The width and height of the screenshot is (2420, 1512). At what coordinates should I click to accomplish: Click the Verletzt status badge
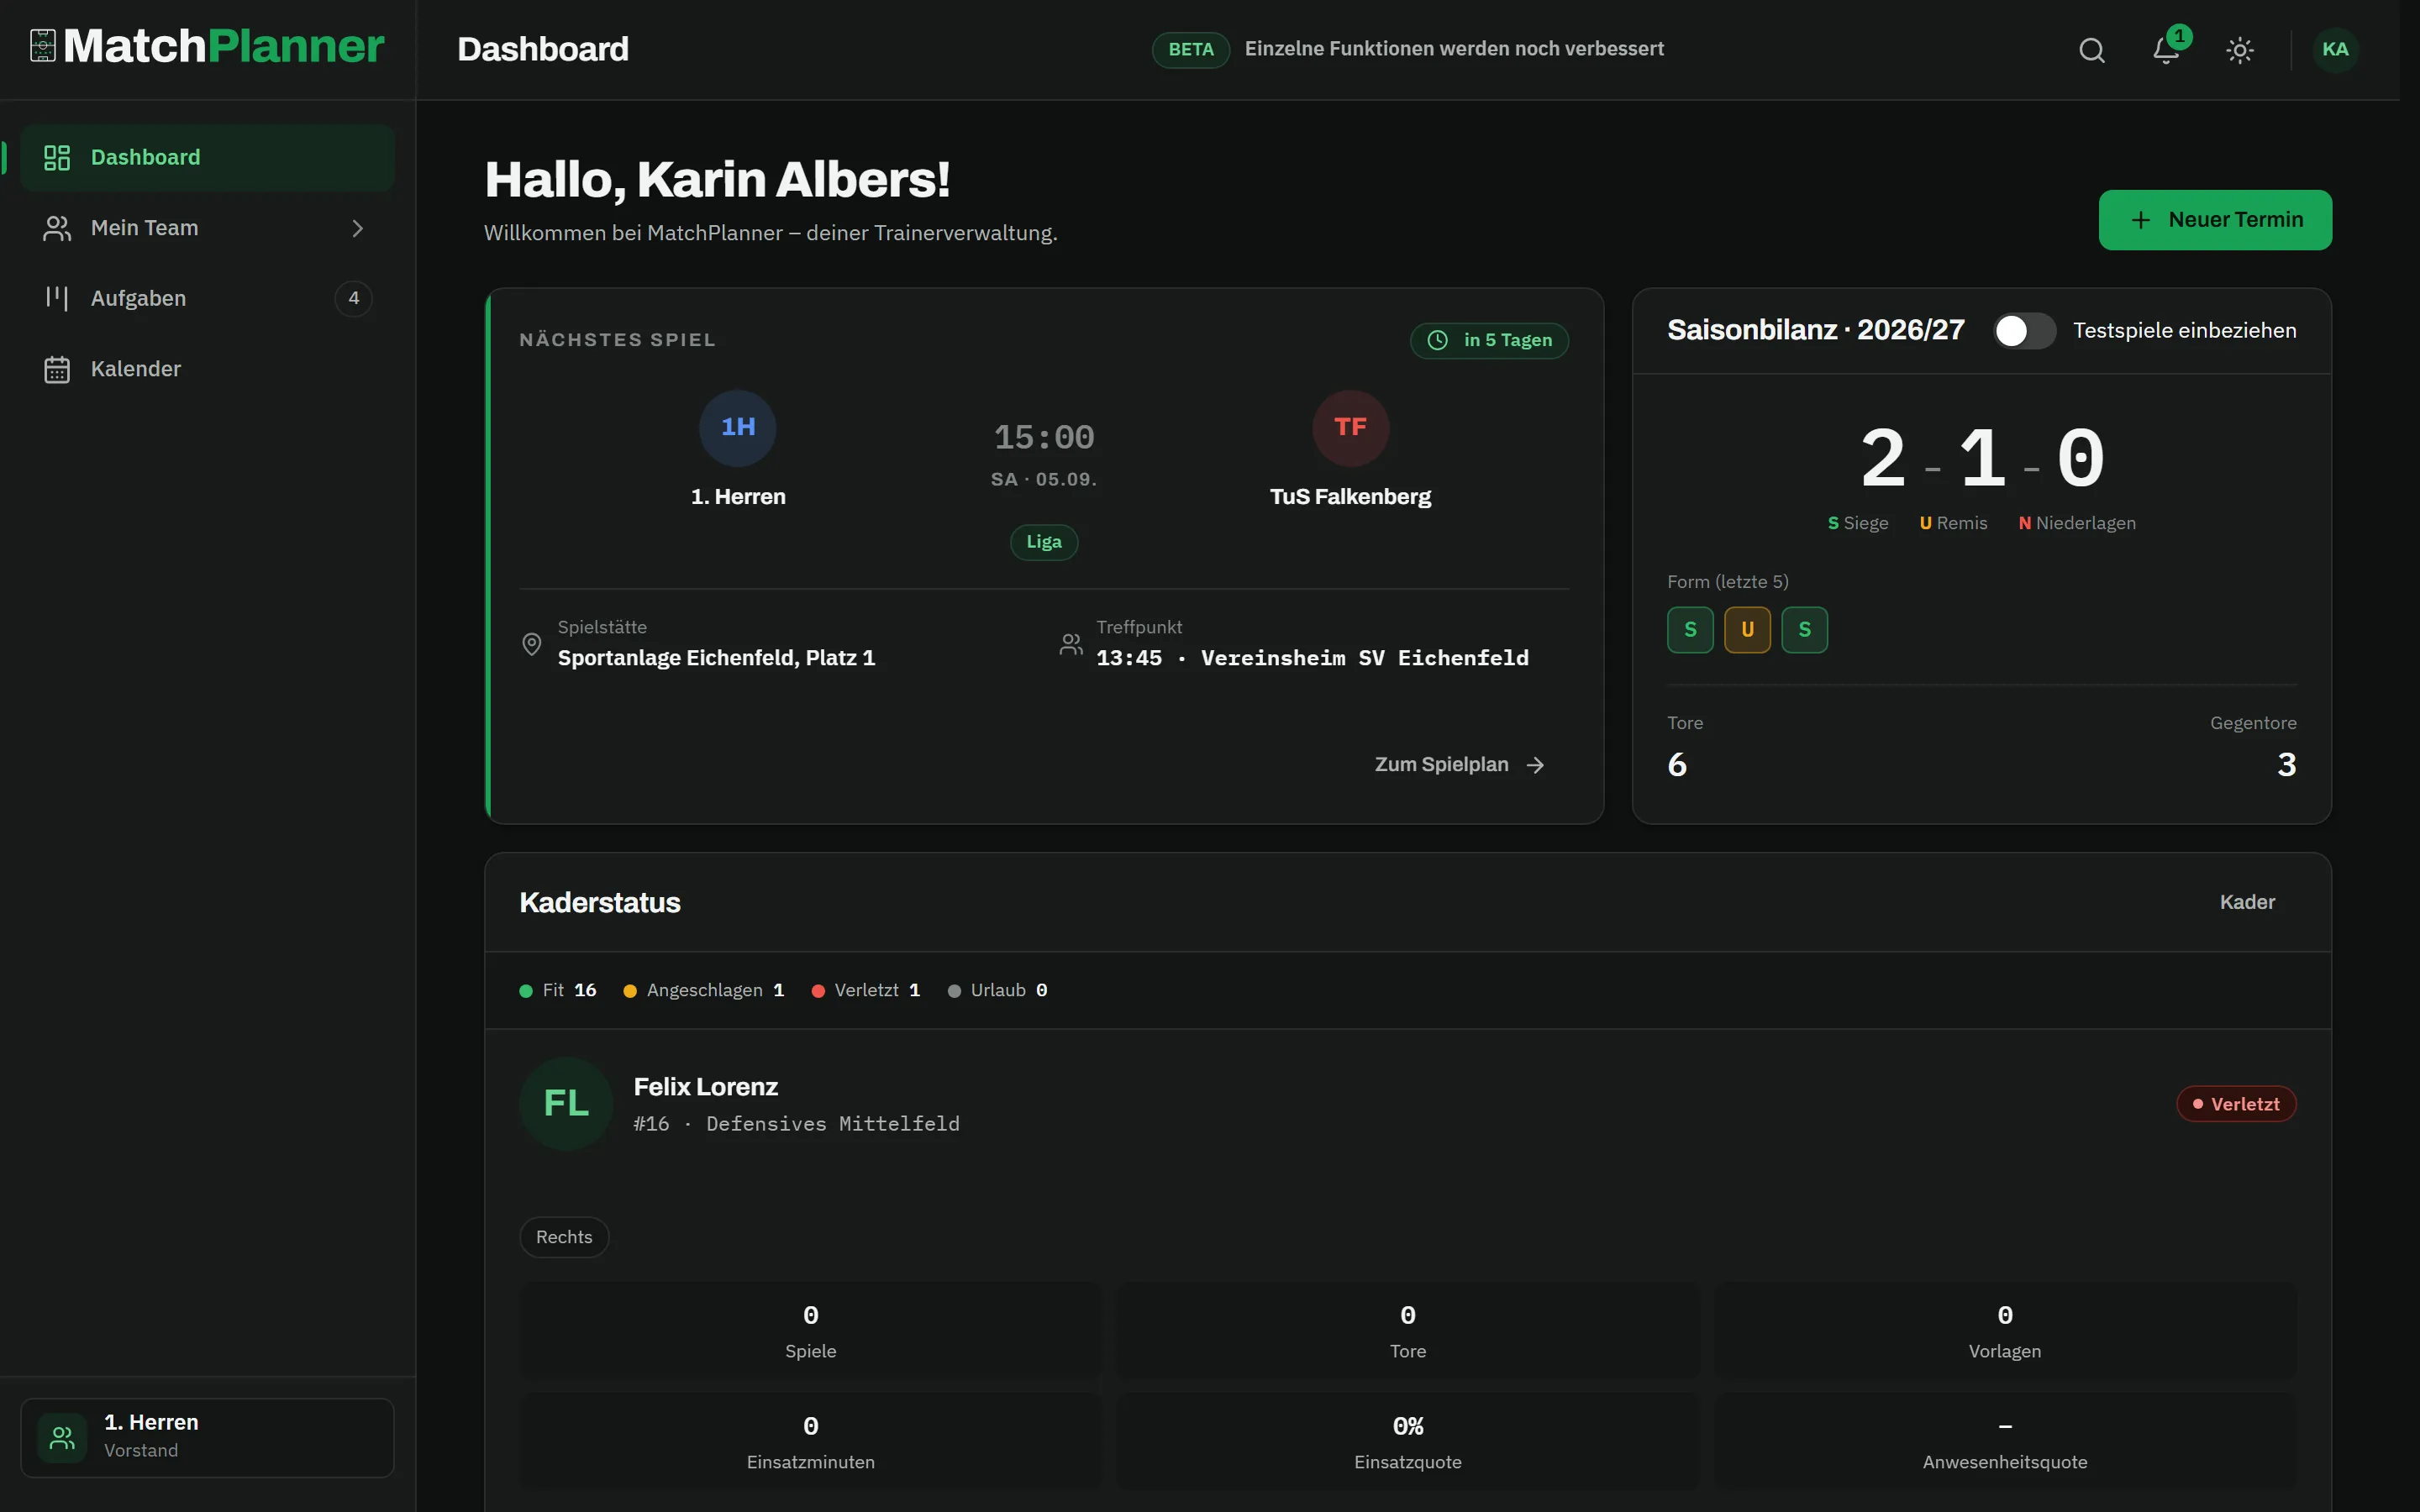[2236, 1104]
